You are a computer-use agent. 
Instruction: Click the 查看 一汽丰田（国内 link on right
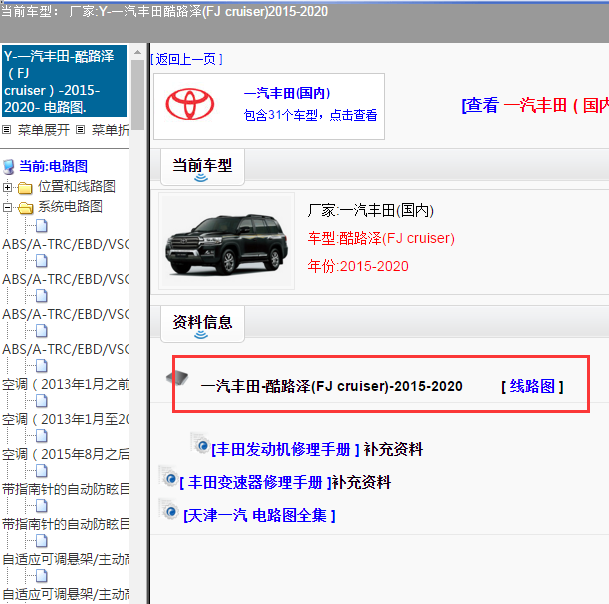(x=535, y=105)
